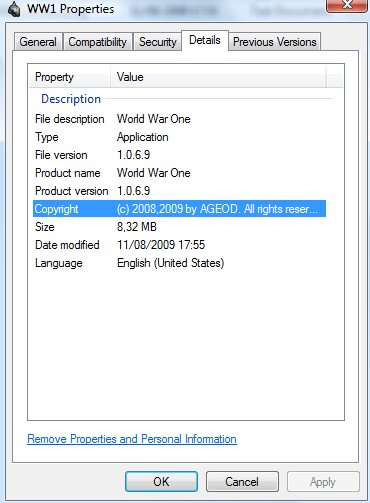Close the WW1 Properties dialog

point(347,5)
